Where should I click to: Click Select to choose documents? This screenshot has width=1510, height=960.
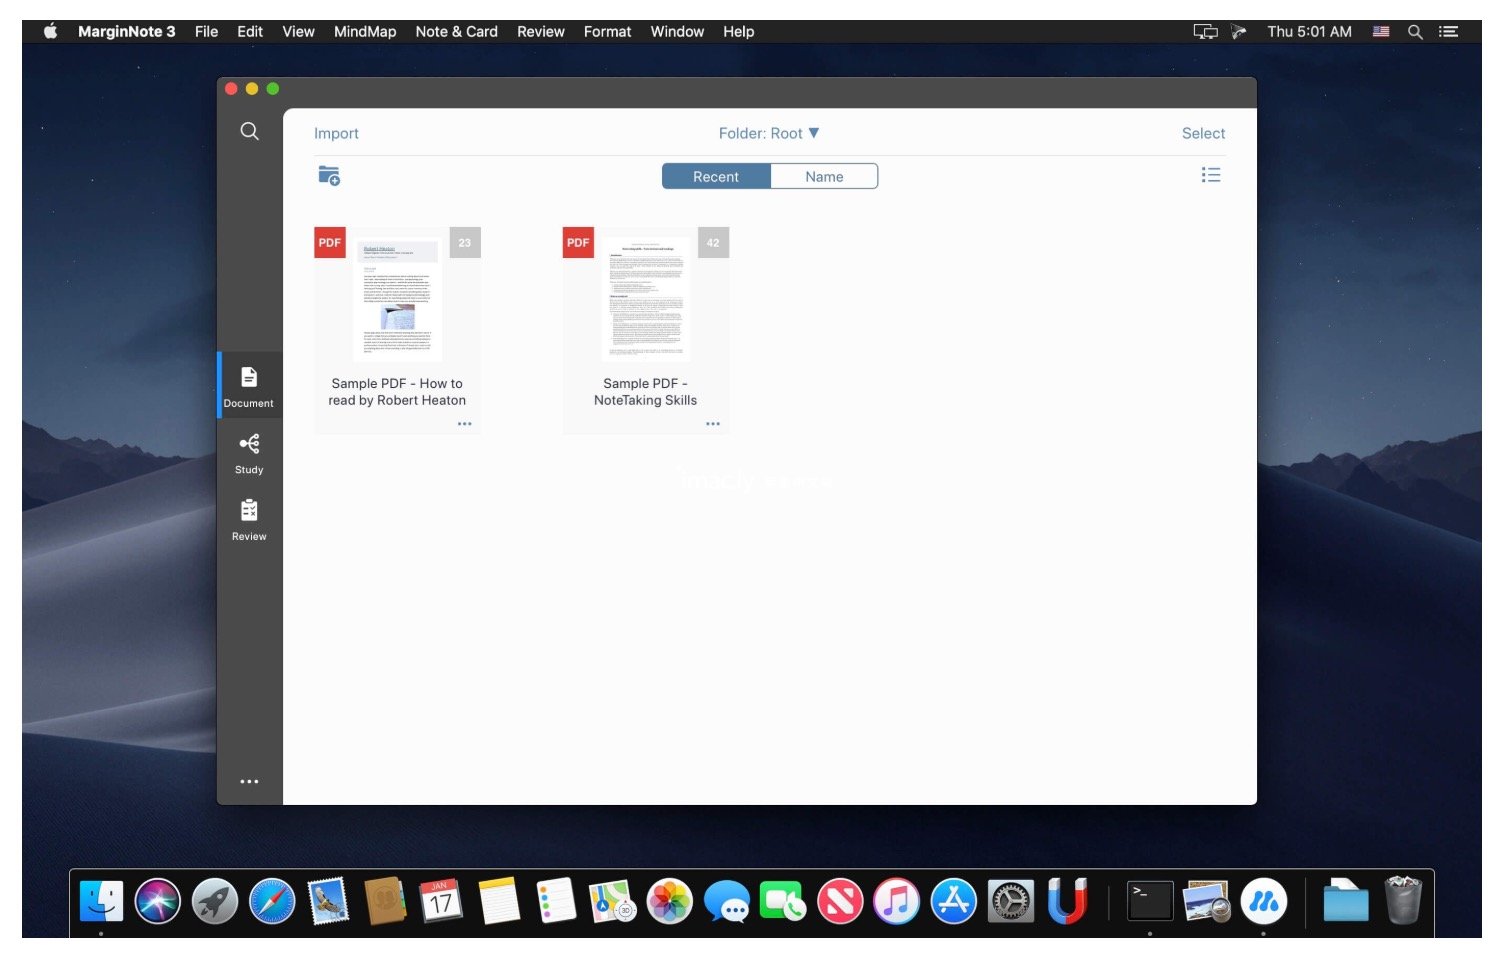point(1203,133)
